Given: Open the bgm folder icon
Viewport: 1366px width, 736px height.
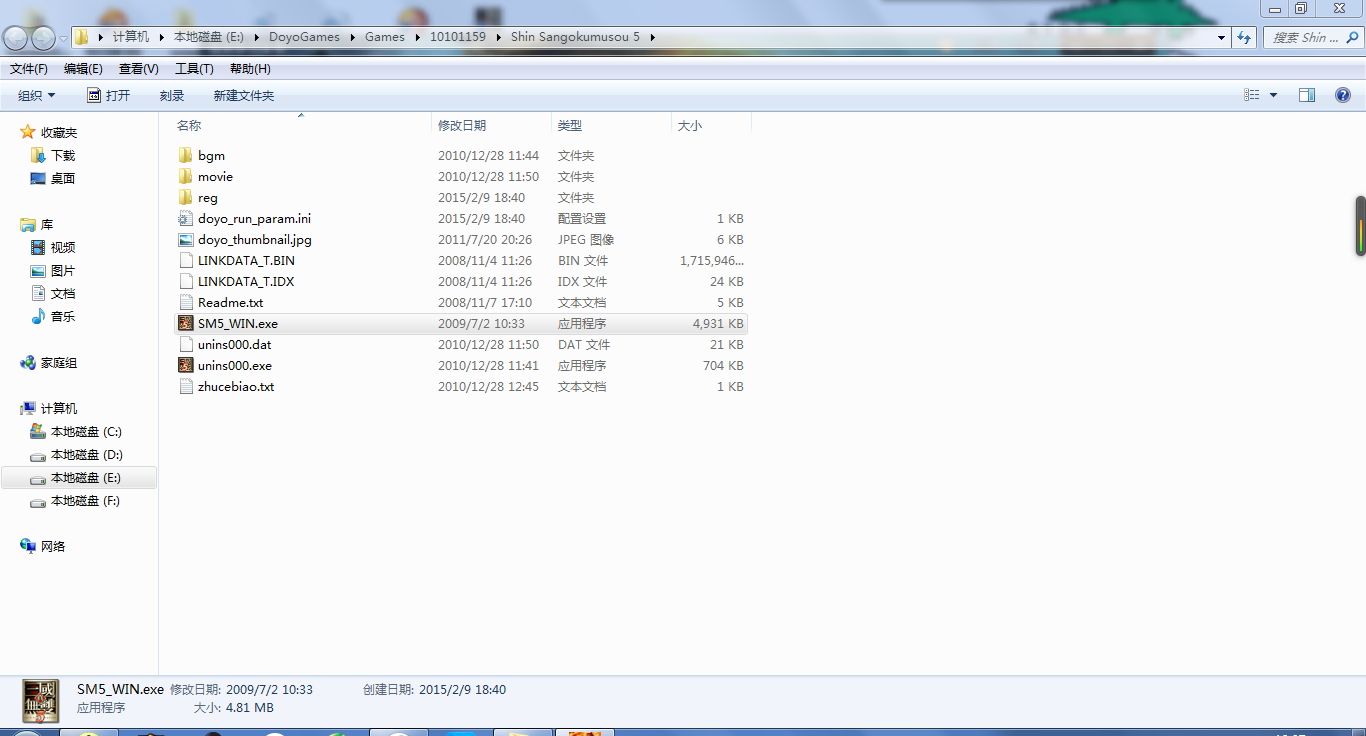Looking at the screenshot, I should (x=187, y=155).
